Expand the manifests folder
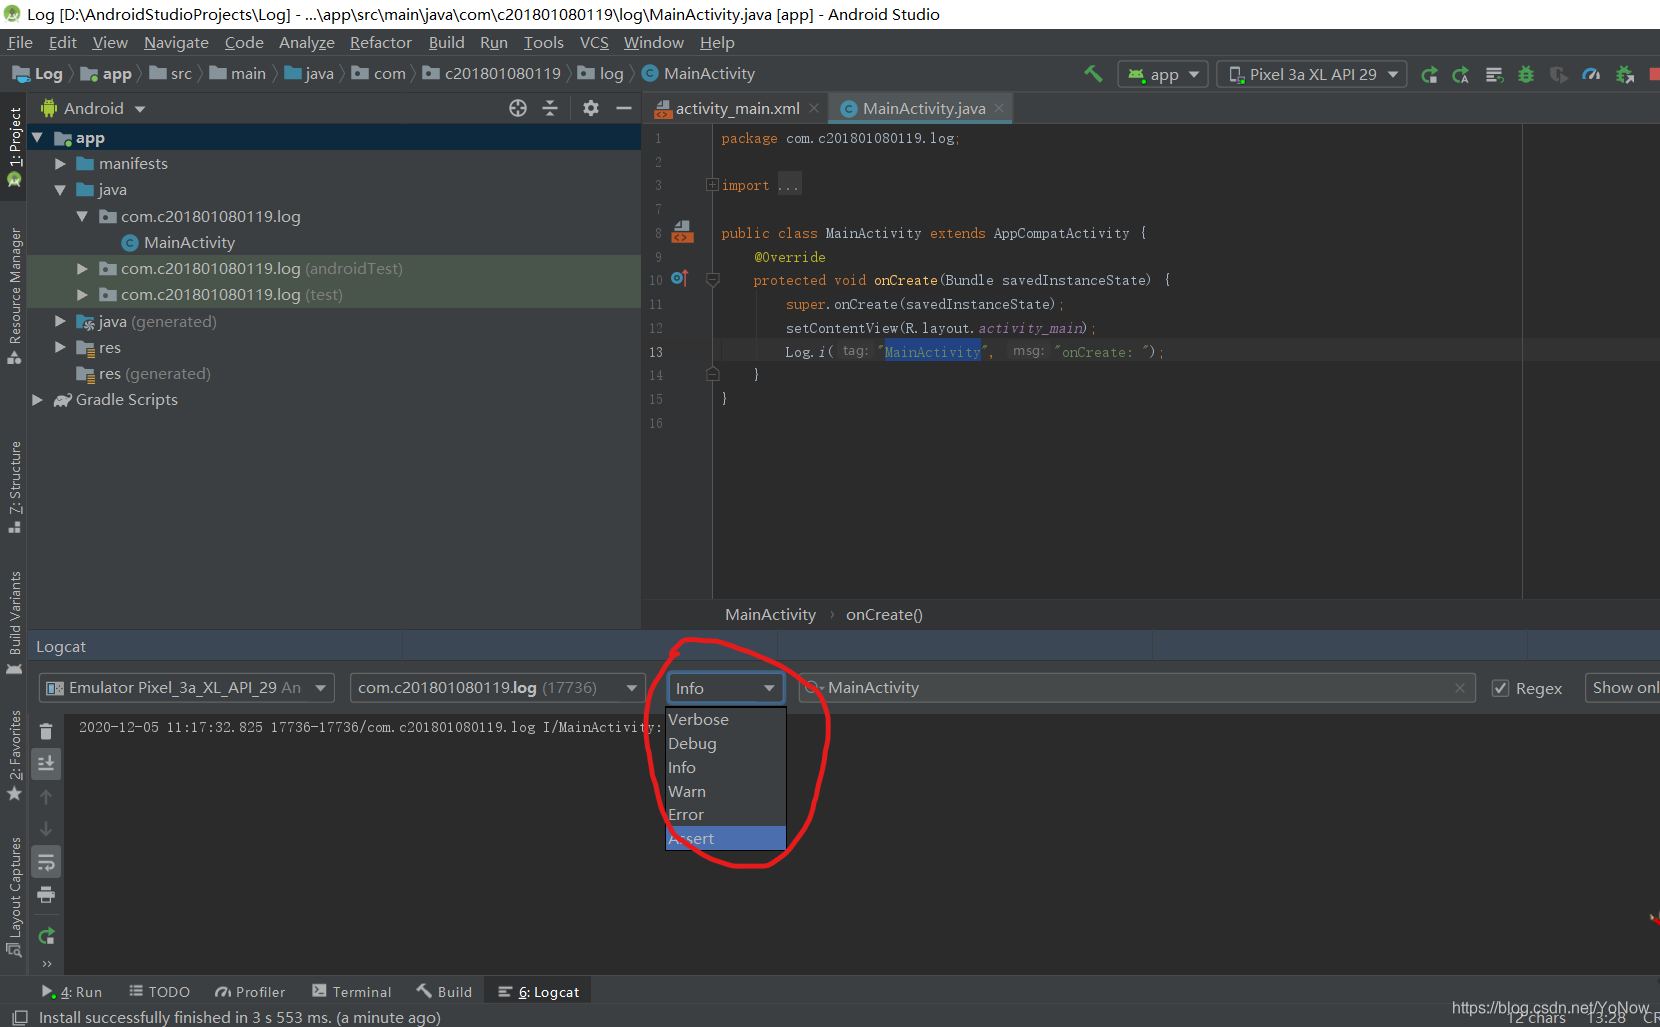Image resolution: width=1660 pixels, height=1027 pixels. (x=60, y=164)
